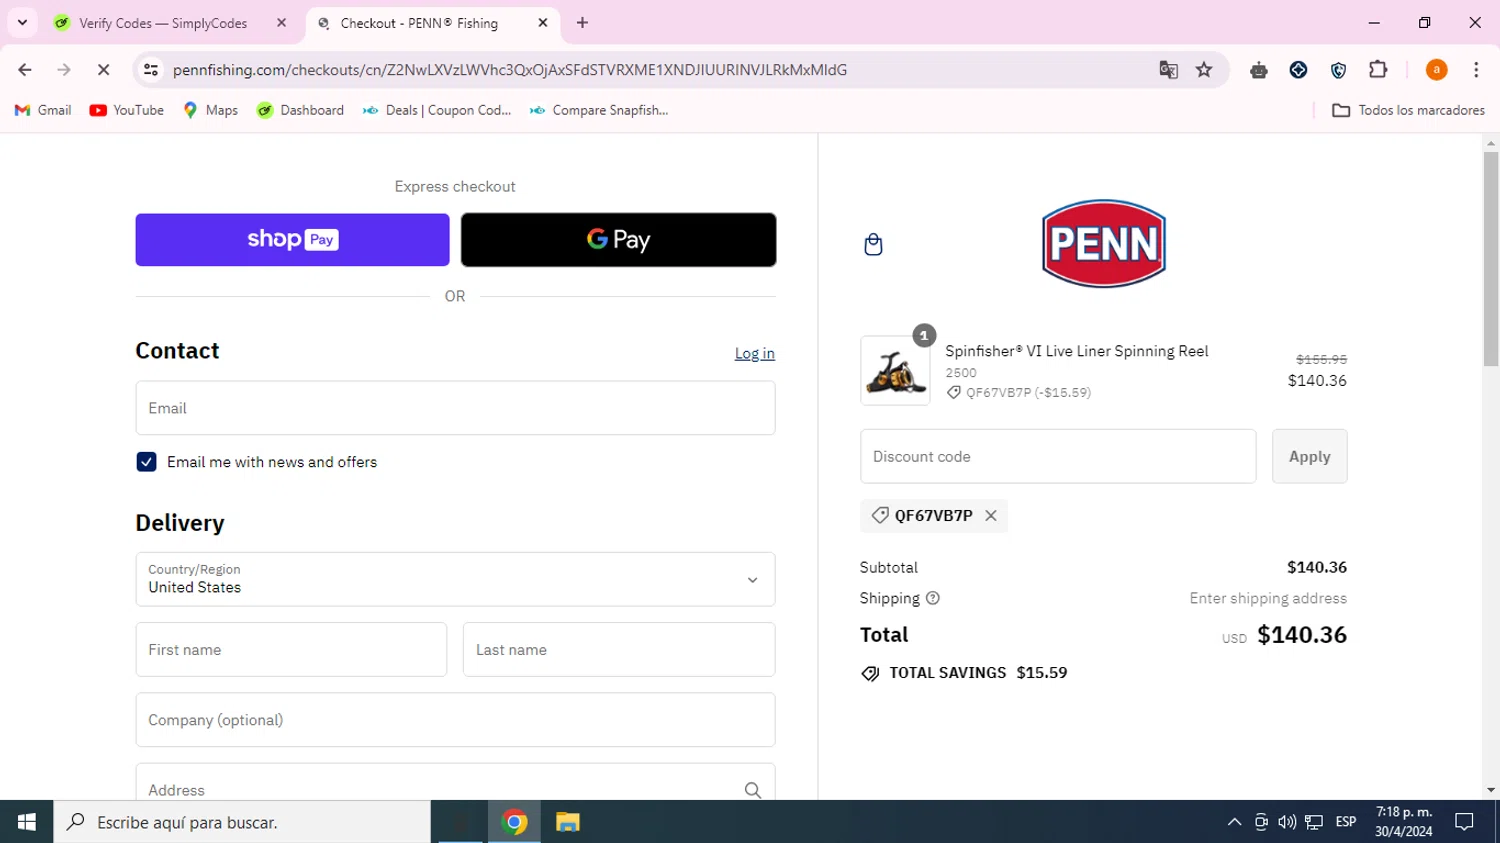The height and width of the screenshot is (843, 1500).
Task: Close the Verify Codes tab
Action: click(x=281, y=23)
